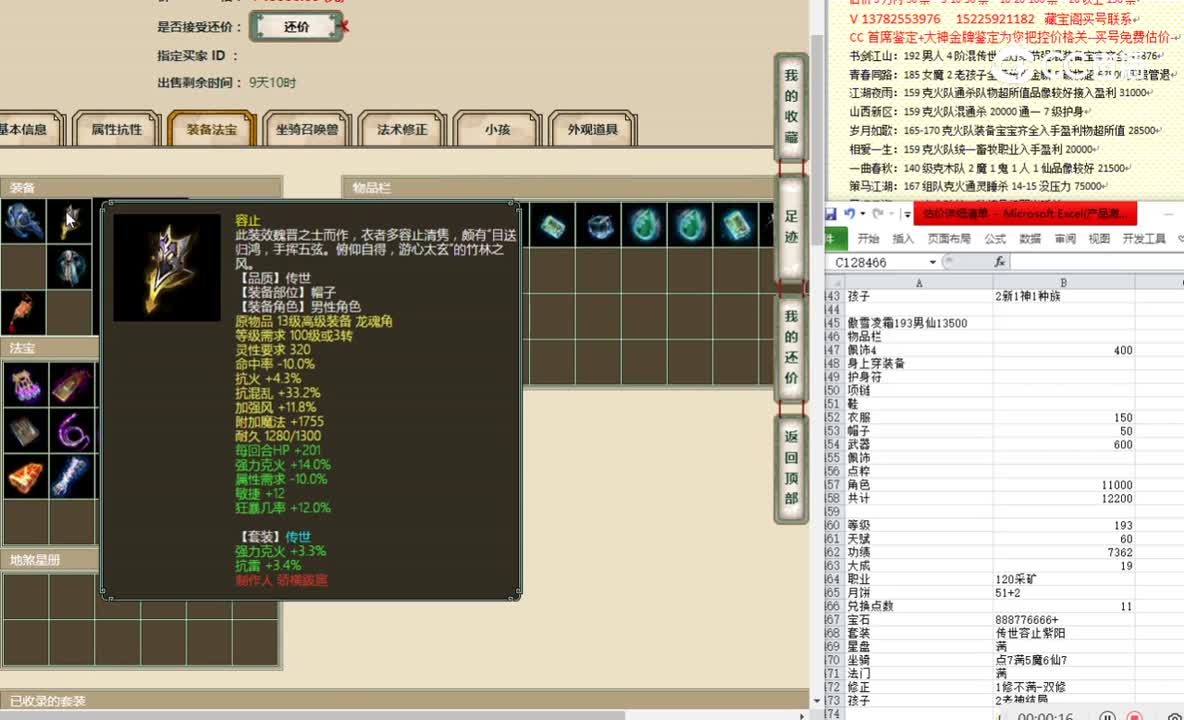Open the undo history dropdown arrow
1184x720 pixels.
point(862,214)
